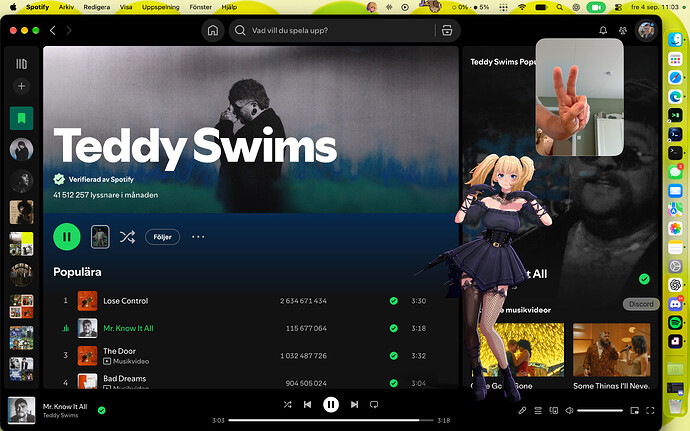Open the Hjälp menu
This screenshot has height=431, width=690.
(x=229, y=7)
